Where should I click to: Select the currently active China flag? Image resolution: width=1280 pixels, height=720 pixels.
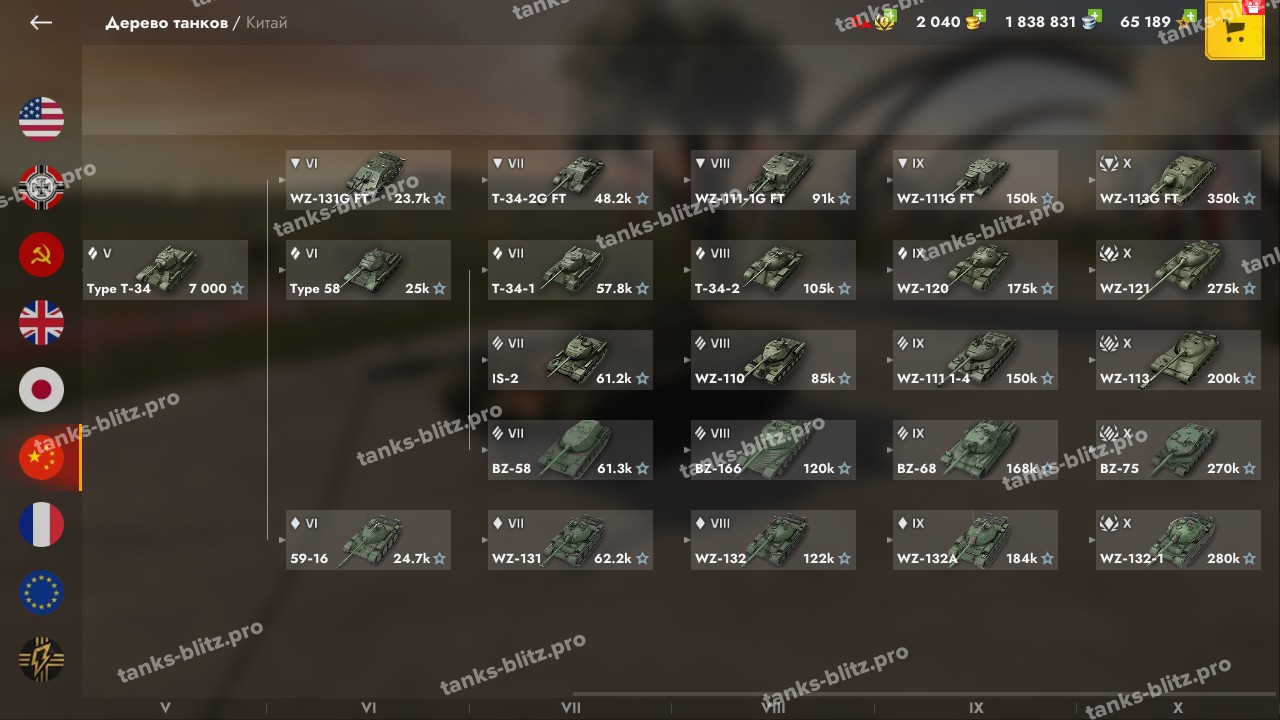pyautogui.click(x=41, y=458)
